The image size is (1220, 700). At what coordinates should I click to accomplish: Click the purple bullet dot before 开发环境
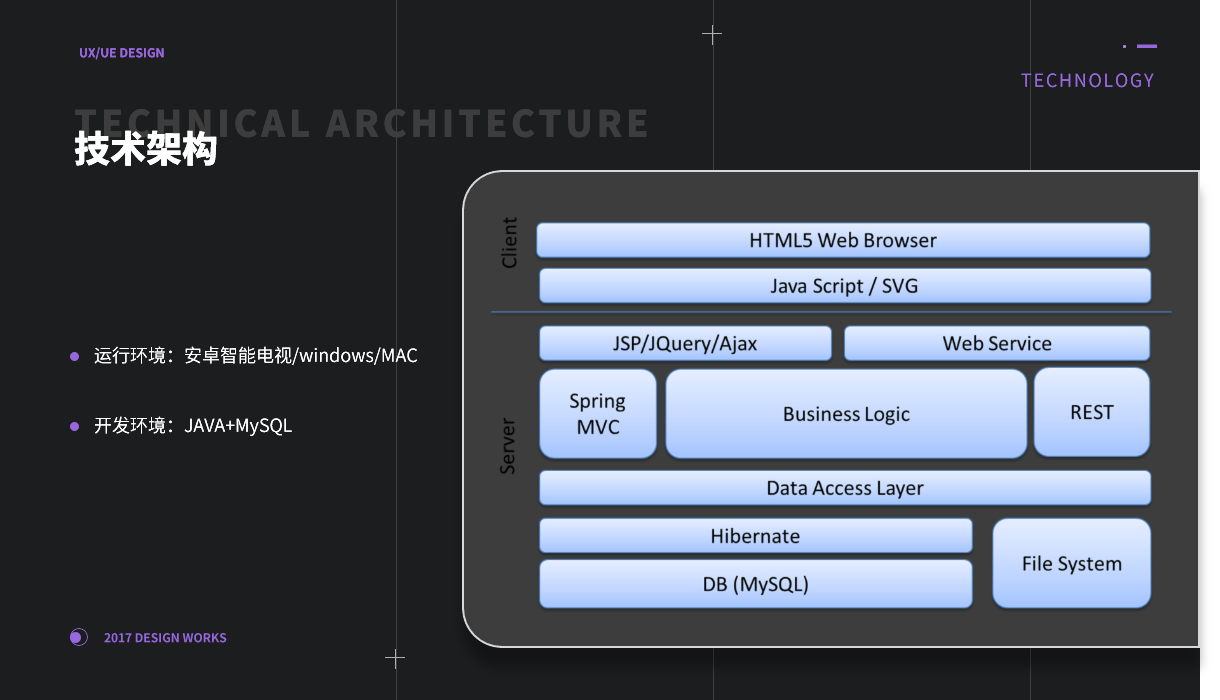click(x=74, y=426)
